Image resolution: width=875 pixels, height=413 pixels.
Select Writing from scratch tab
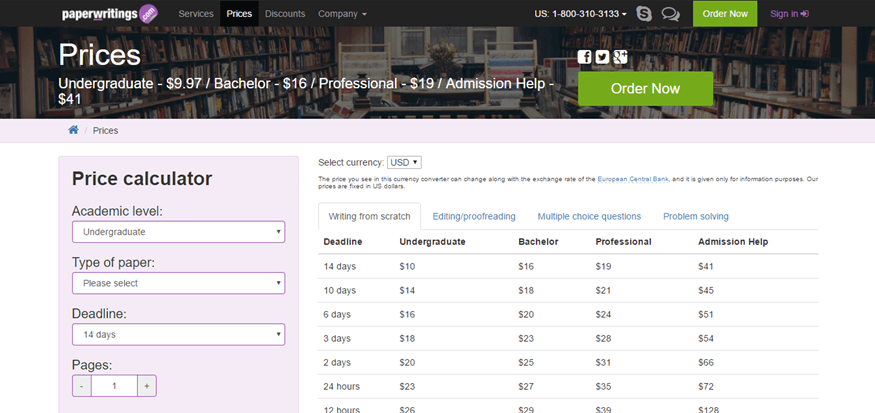(x=369, y=216)
